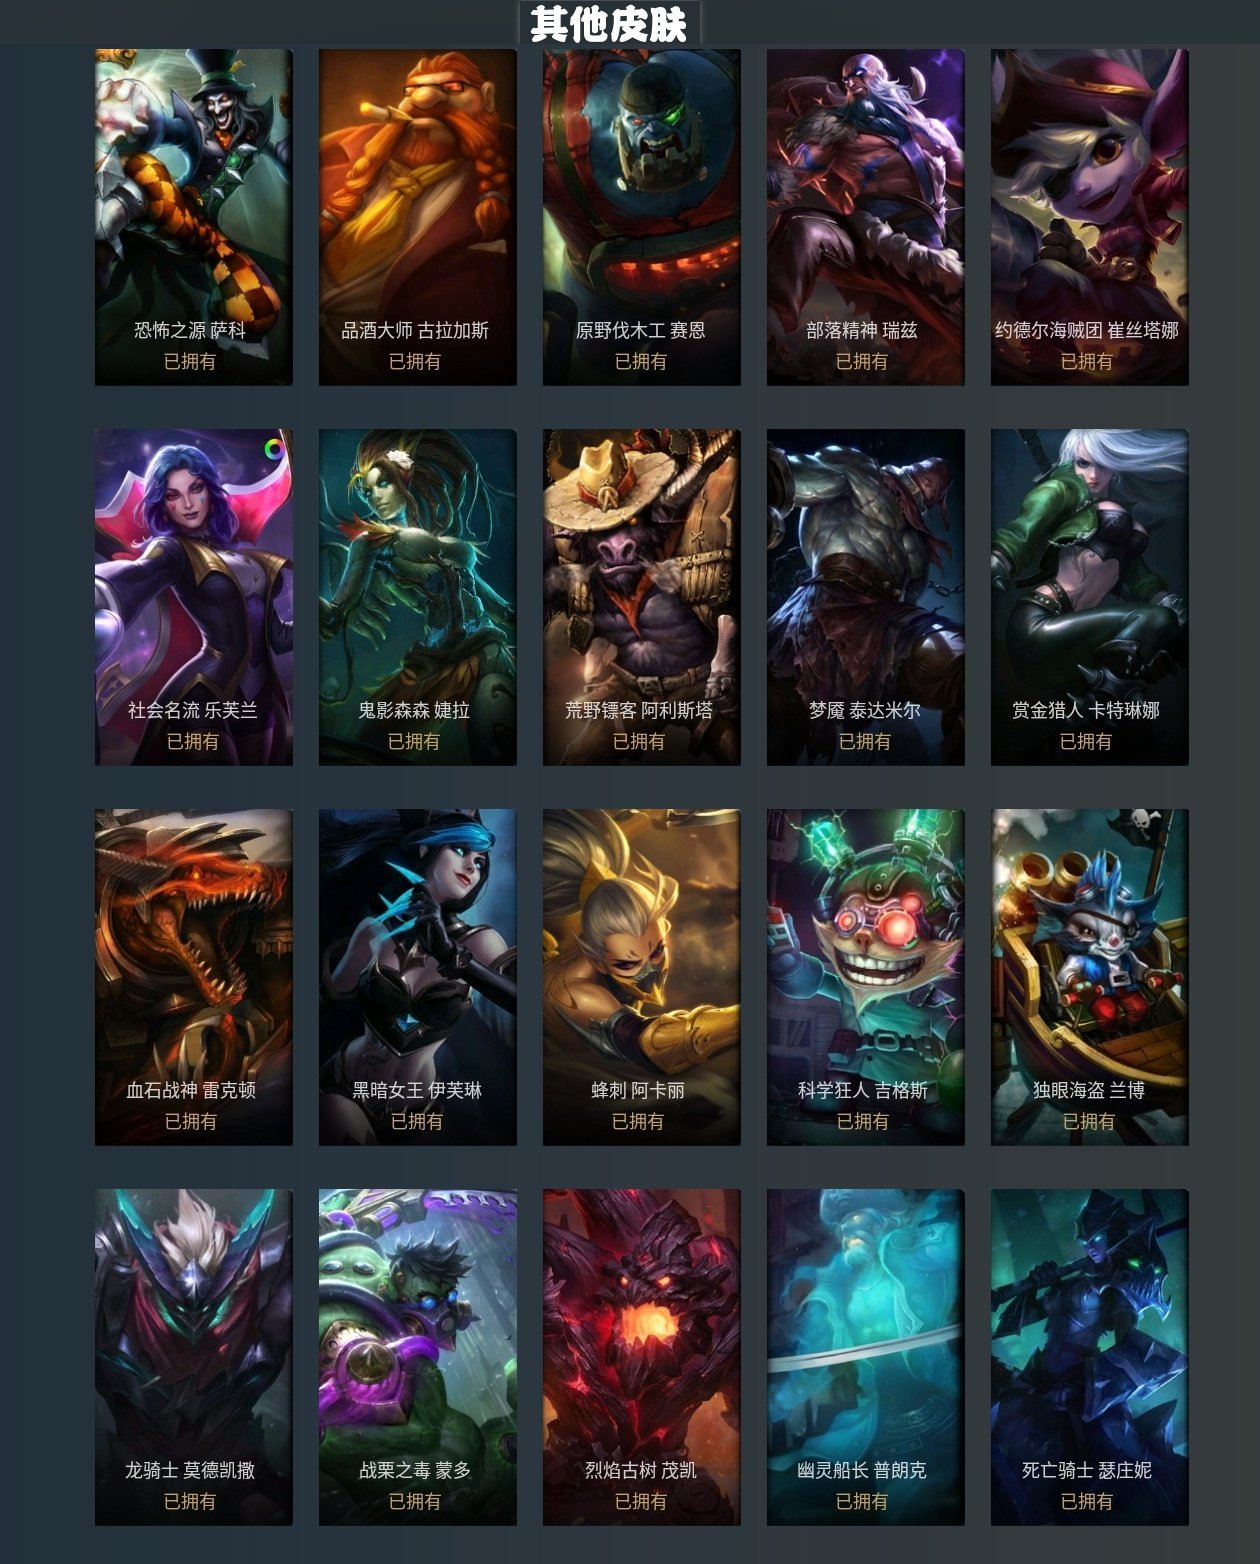Viewport: 1260px width, 1564px height.
Task: Choose the 黑暗女王 伊芙琳 skin thumbnail
Action: (x=418, y=977)
